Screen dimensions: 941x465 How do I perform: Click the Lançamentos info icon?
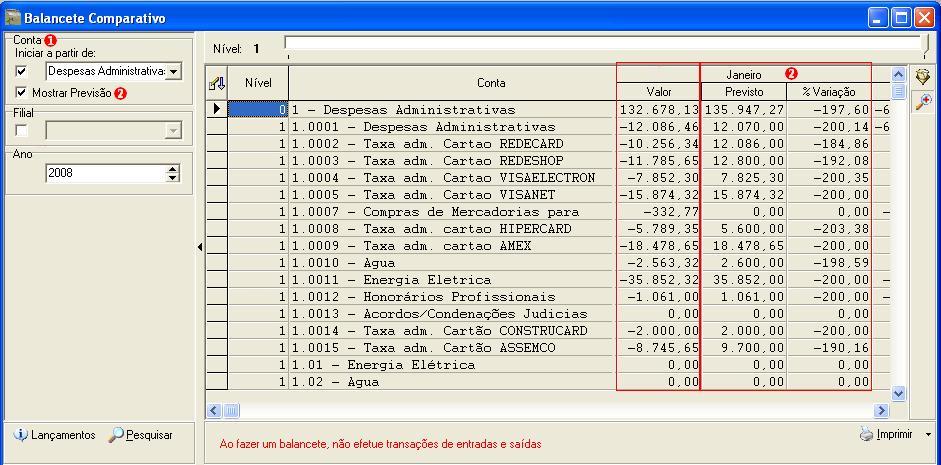(20, 435)
